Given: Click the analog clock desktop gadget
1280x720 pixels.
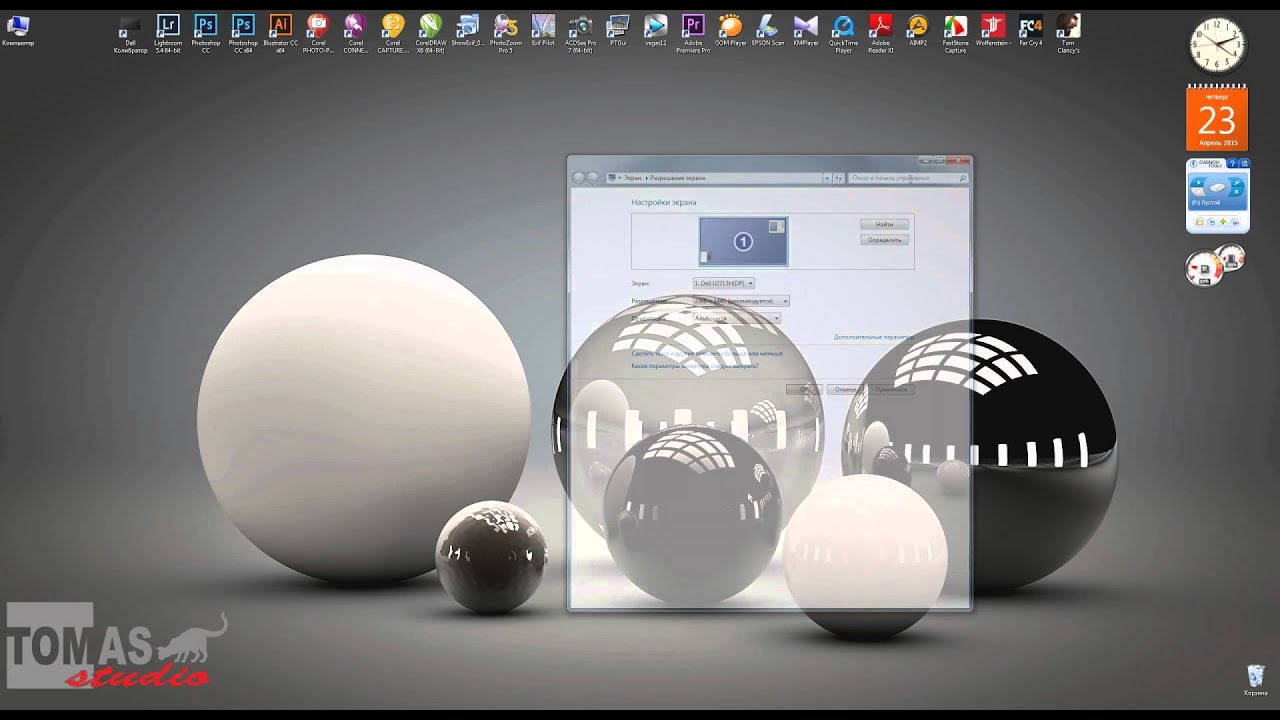Looking at the screenshot, I should pos(1217,45).
